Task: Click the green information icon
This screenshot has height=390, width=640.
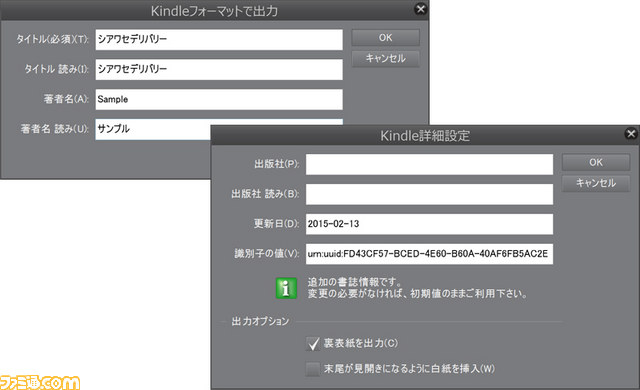Action: point(286,288)
